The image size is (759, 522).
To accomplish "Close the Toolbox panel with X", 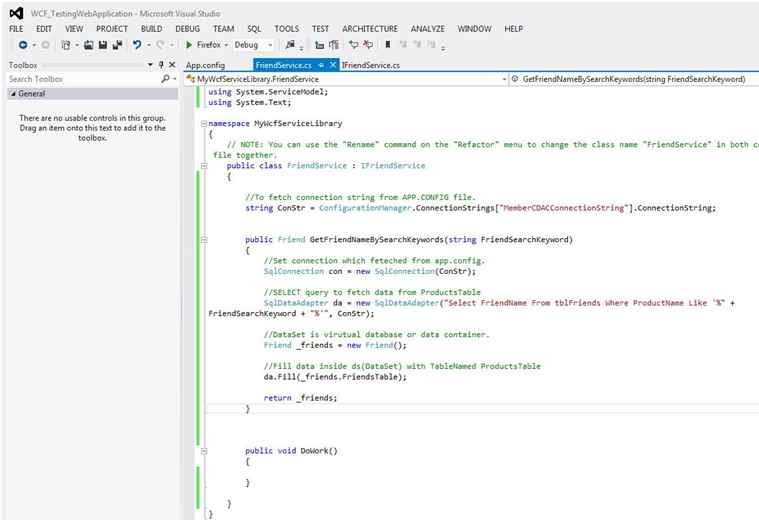I will (x=172, y=64).
